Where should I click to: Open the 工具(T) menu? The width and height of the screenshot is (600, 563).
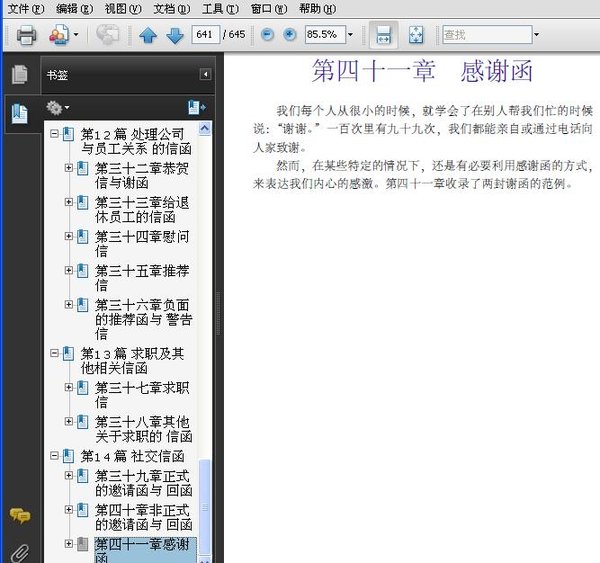220,8
